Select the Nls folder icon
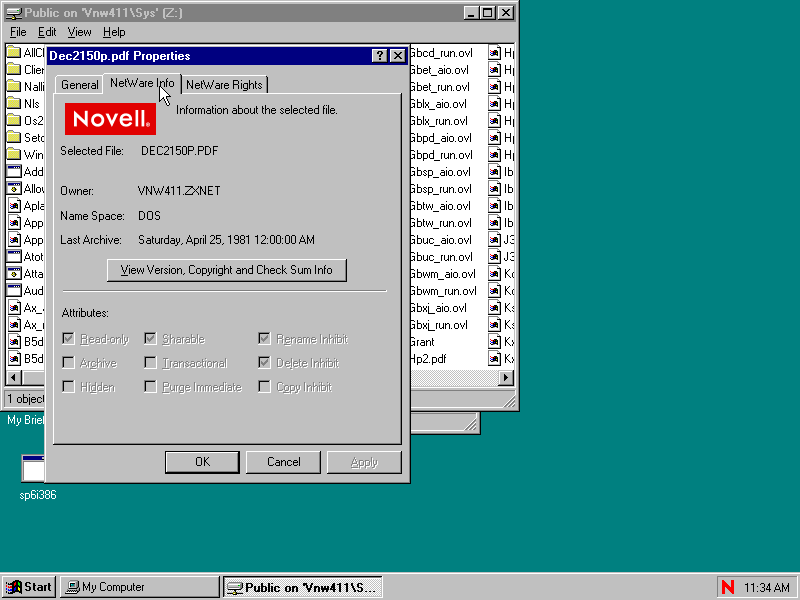This screenshot has width=800, height=600. tap(14, 104)
